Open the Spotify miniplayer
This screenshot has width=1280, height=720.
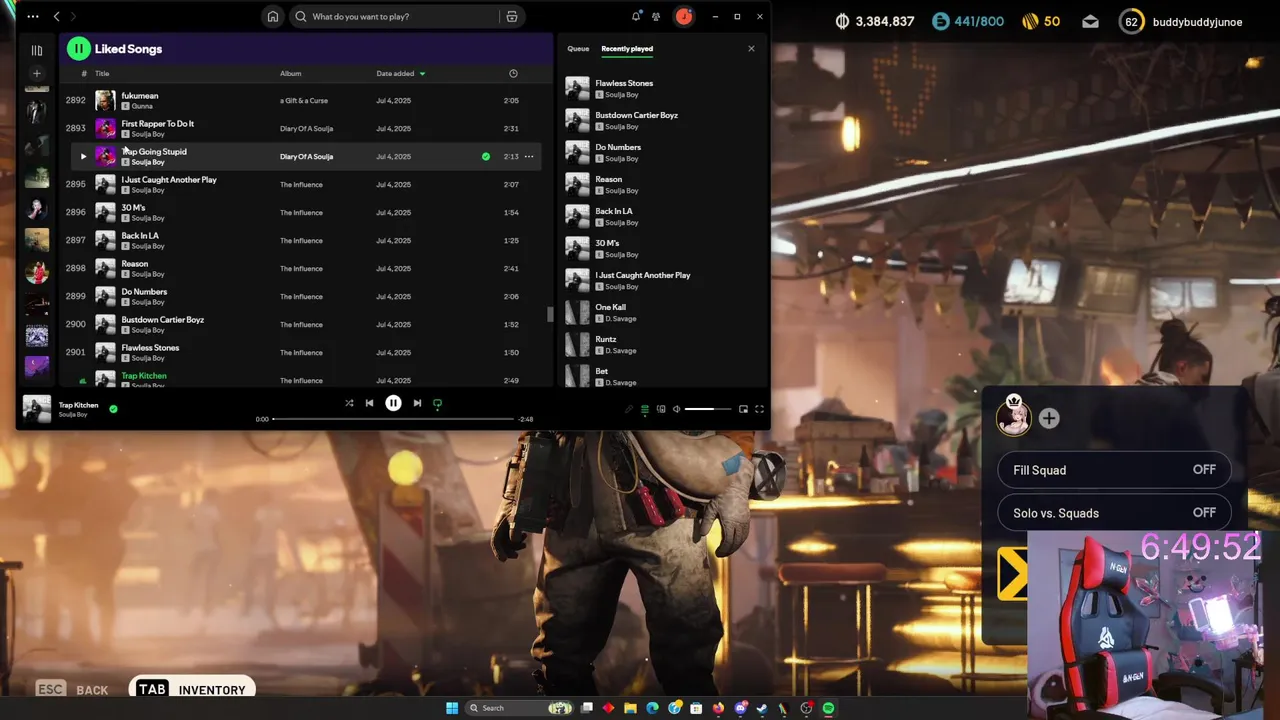point(743,409)
